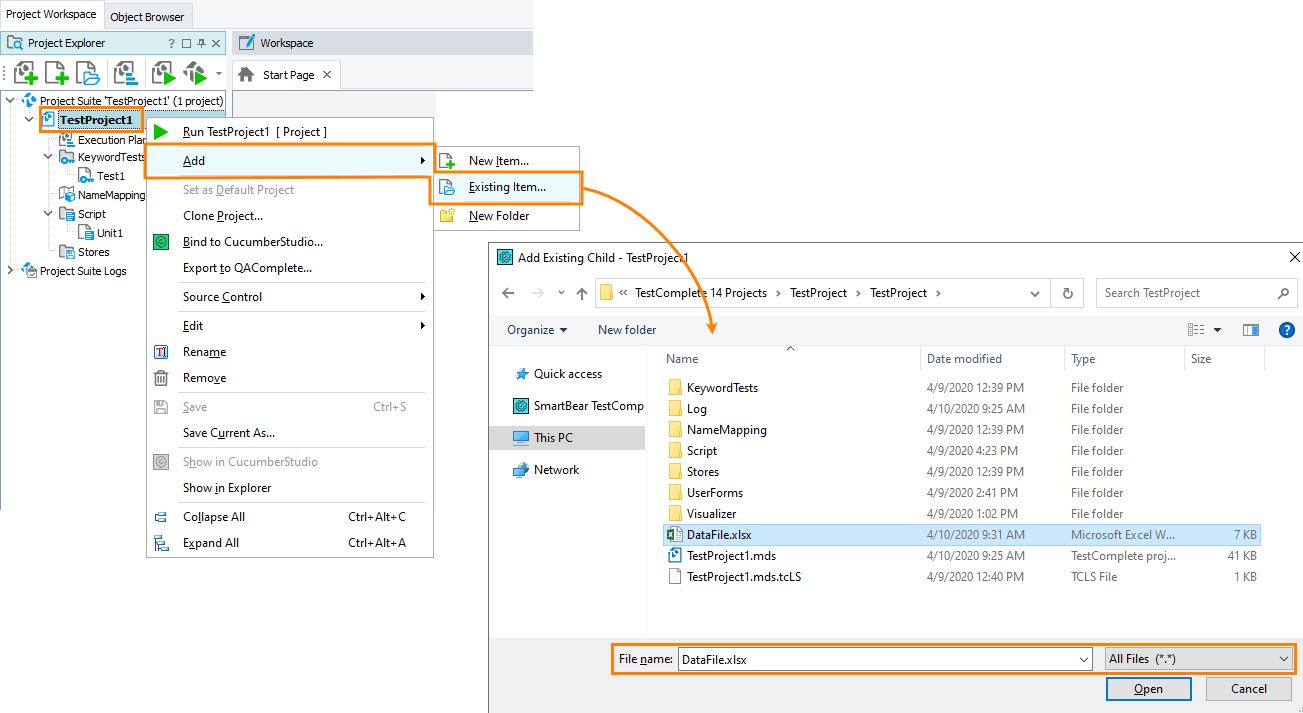This screenshot has height=713, width=1303.
Task: Click the Open button
Action: tap(1148, 689)
